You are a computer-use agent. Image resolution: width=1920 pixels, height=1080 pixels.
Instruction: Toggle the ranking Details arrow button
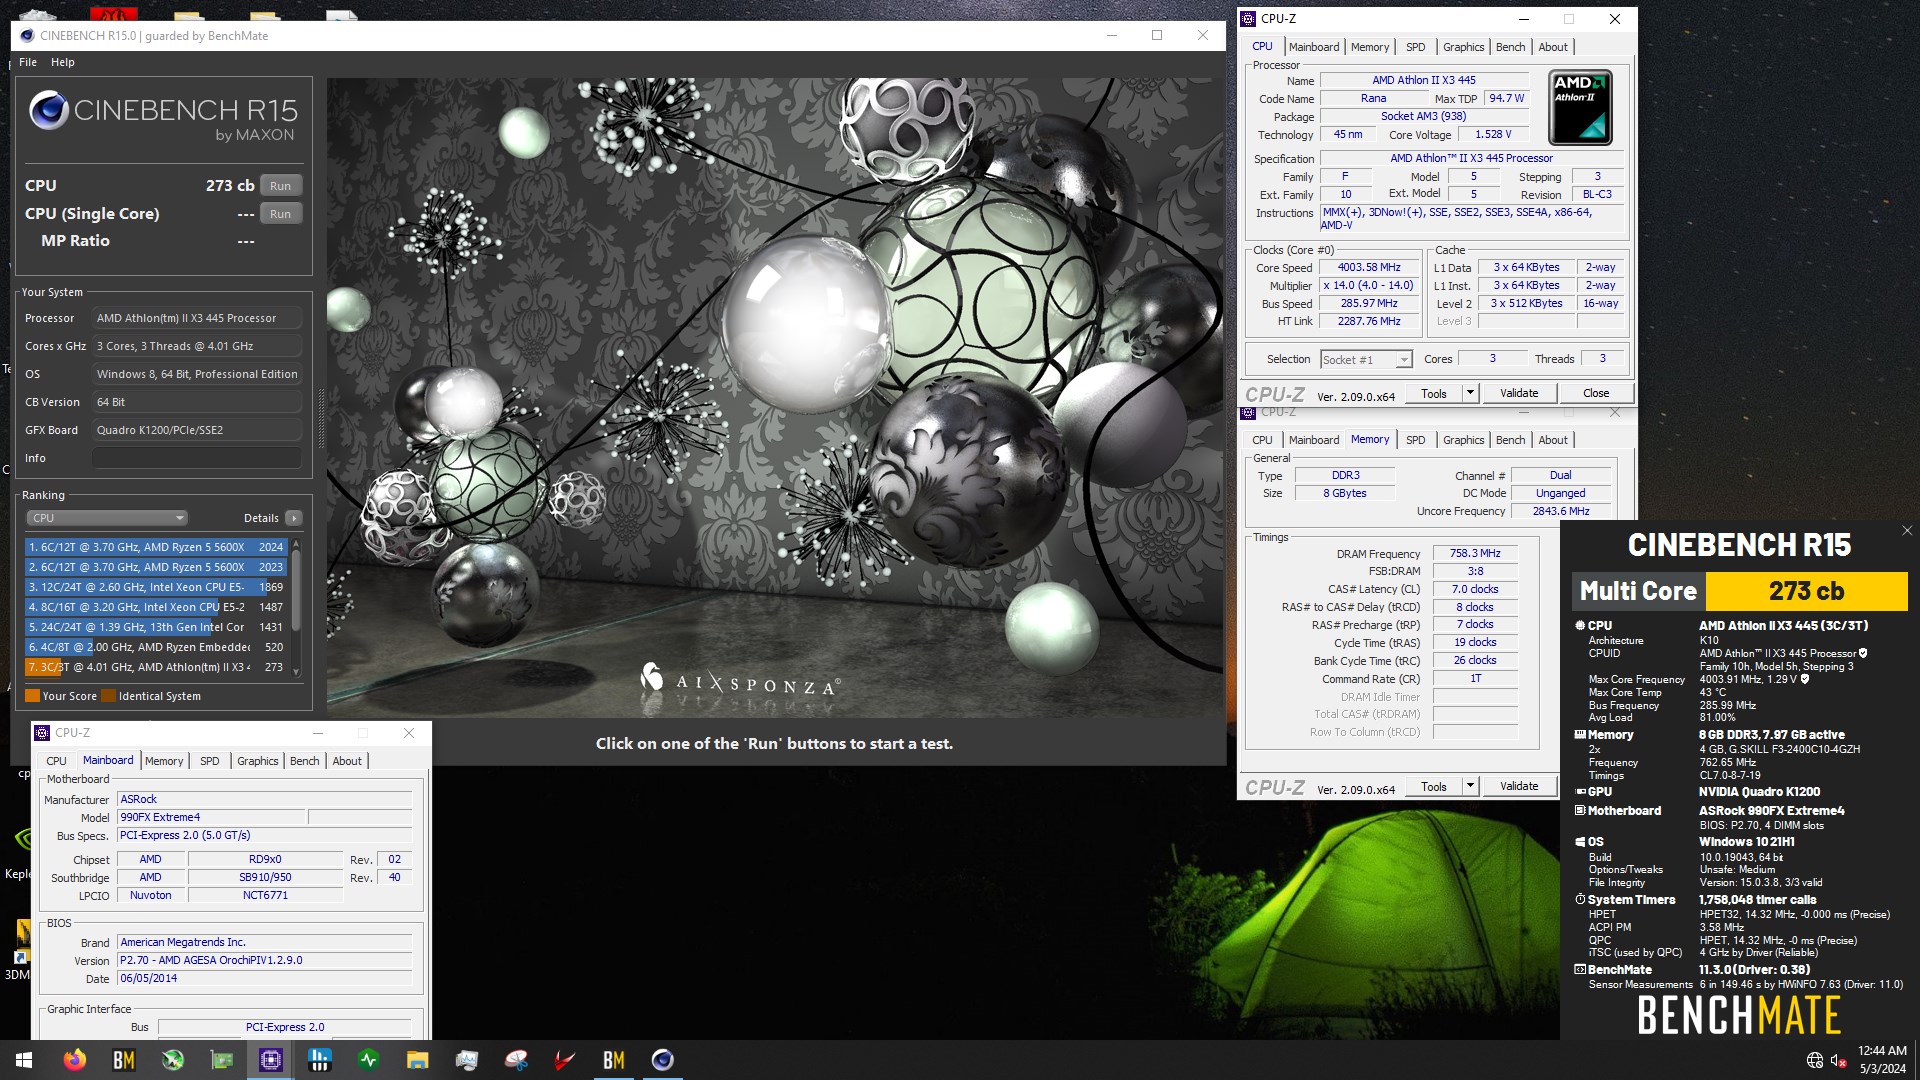[x=294, y=518]
